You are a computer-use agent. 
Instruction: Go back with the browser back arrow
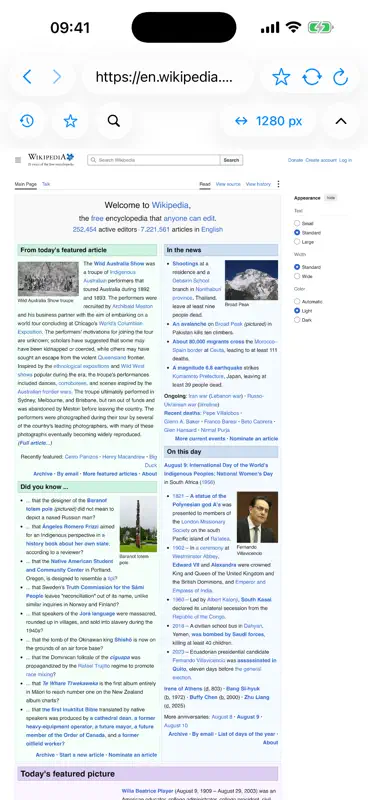(27, 77)
